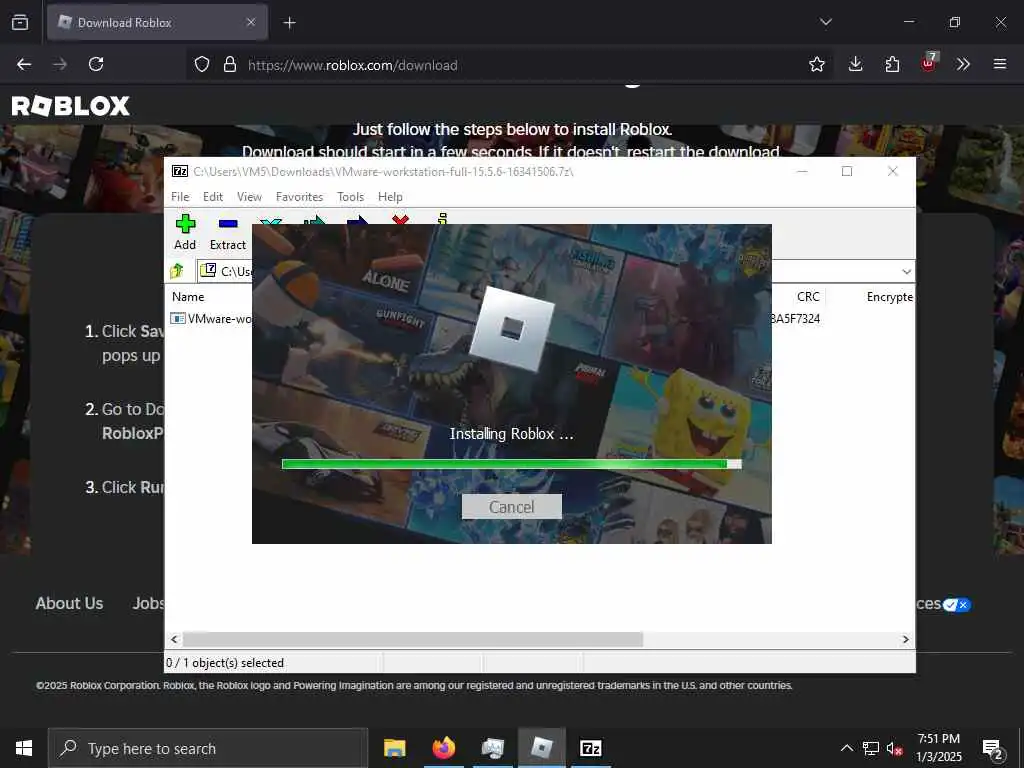Click the 7-Zip scrollbar left arrow
This screenshot has width=1024, height=768.
tap(174, 639)
